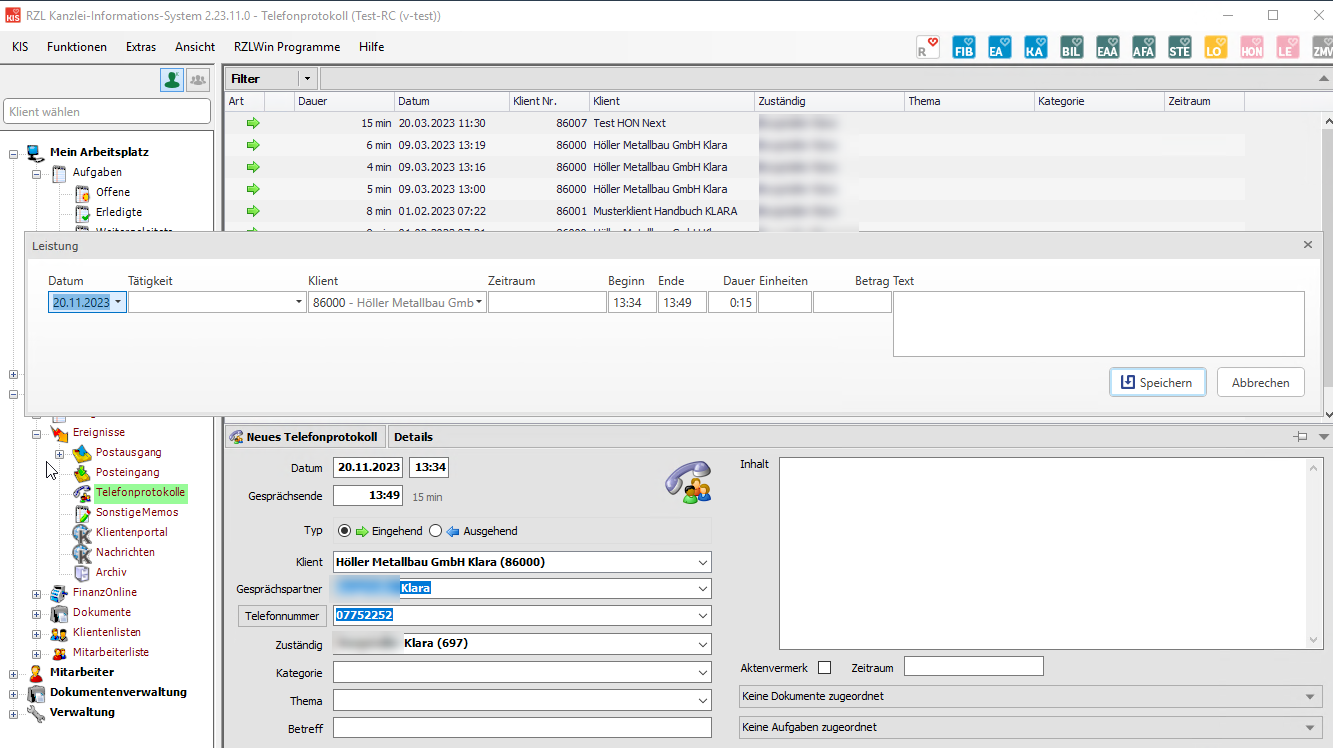Open the Filter dropdown arrow

pyautogui.click(x=307, y=78)
